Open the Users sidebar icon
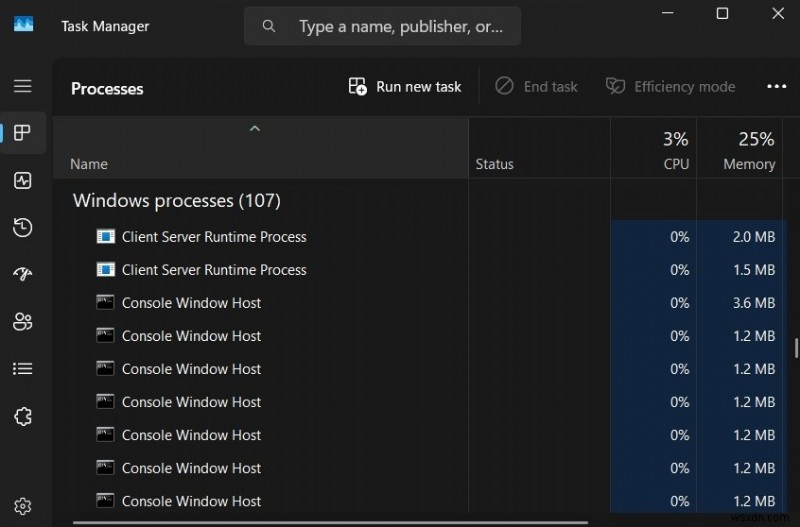Image resolution: width=800 pixels, height=527 pixels. coord(22,321)
